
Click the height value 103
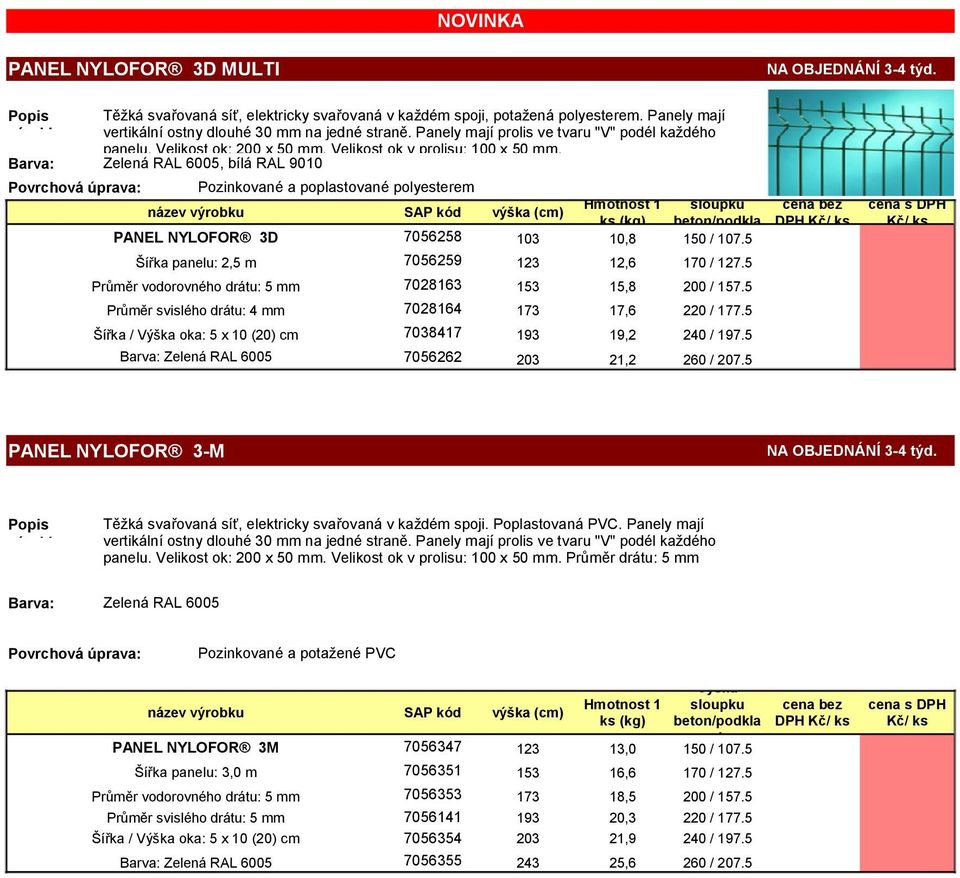click(x=528, y=239)
